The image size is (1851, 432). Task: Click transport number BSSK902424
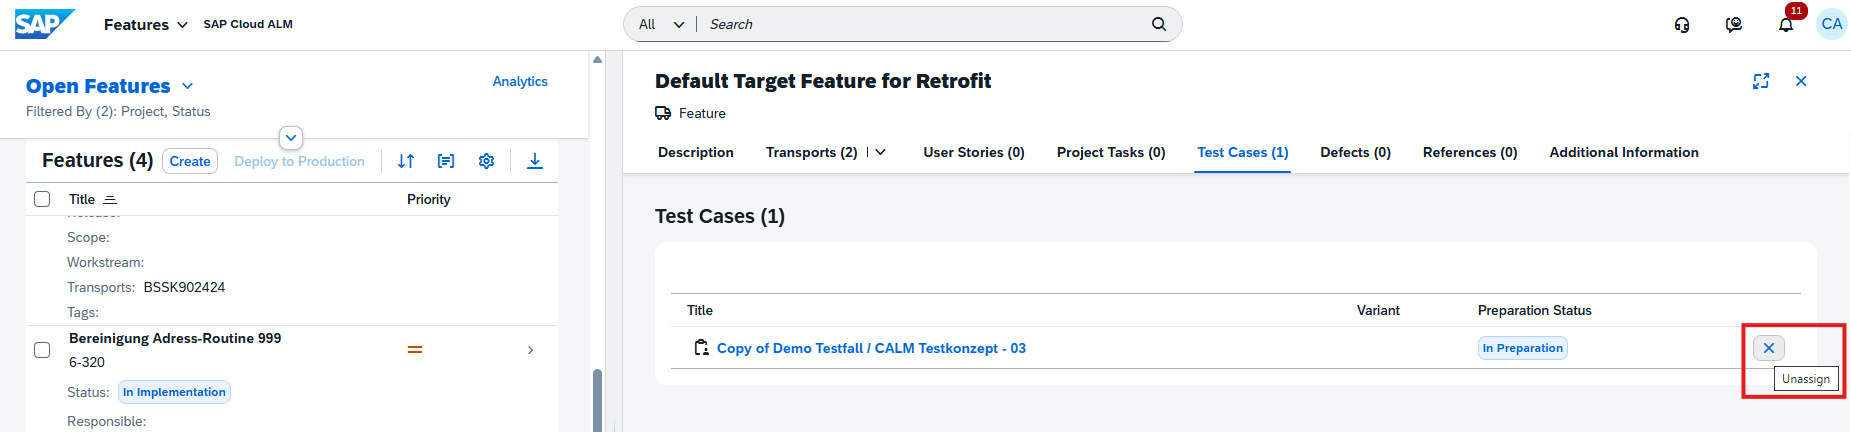184,287
